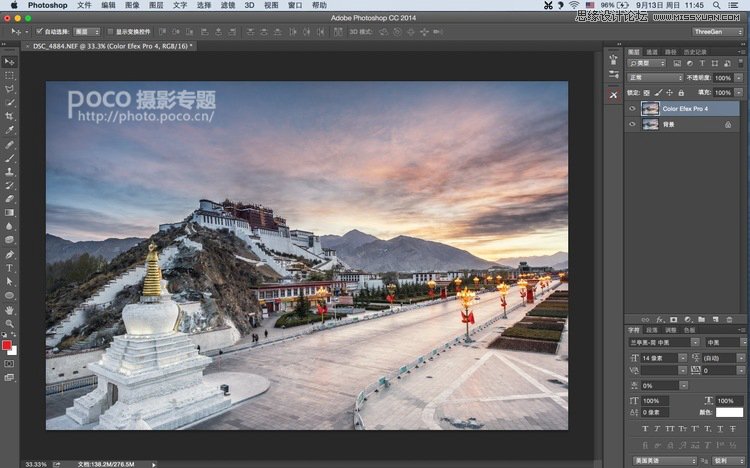
Task: Select the Quick Selection tool
Action: [x=9, y=102]
